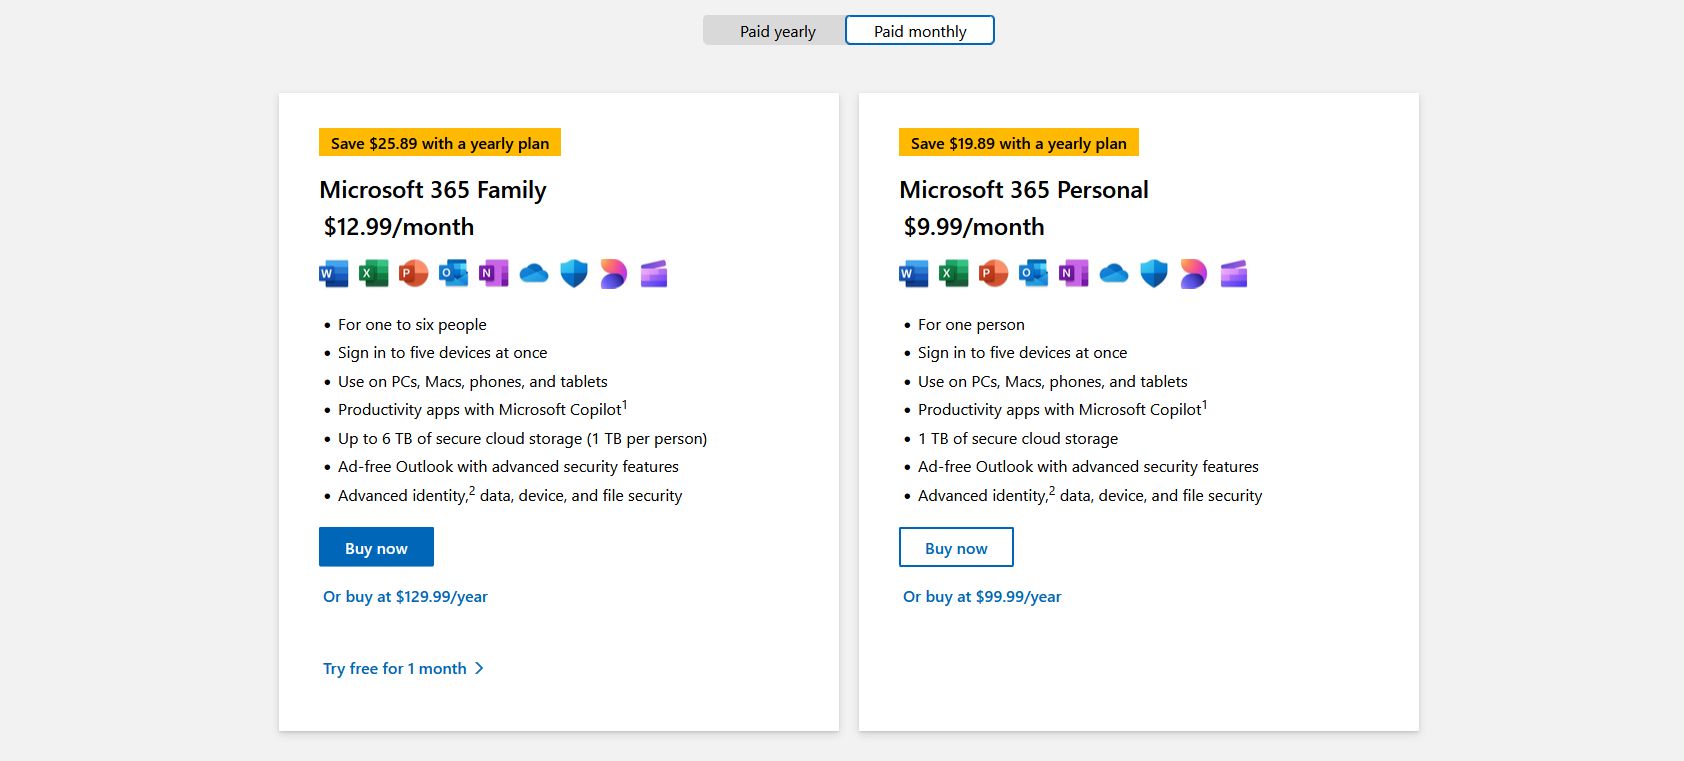Image resolution: width=1684 pixels, height=761 pixels.
Task: Open the $129.99/year Family purchase link
Action: coord(405,597)
